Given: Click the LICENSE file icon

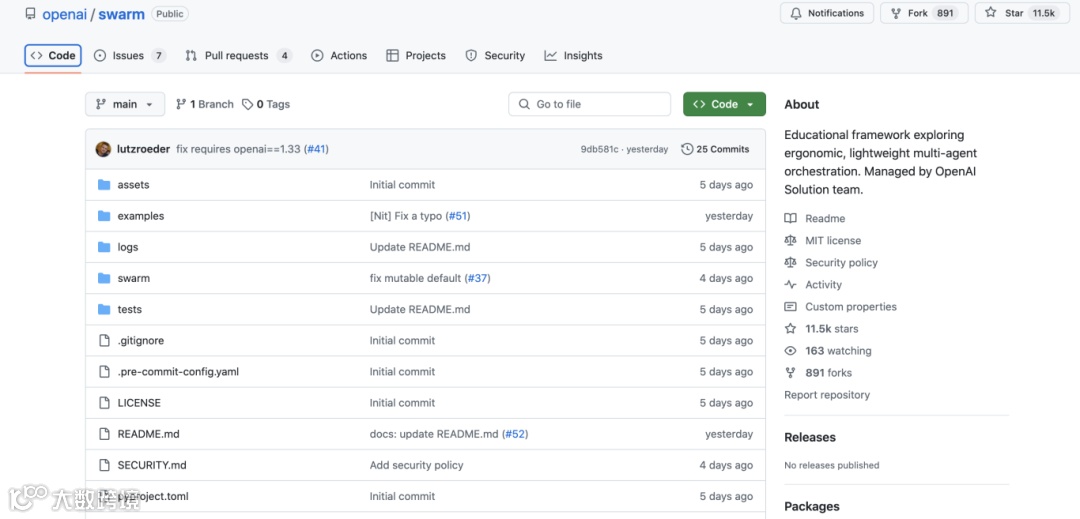Looking at the screenshot, I should (104, 403).
